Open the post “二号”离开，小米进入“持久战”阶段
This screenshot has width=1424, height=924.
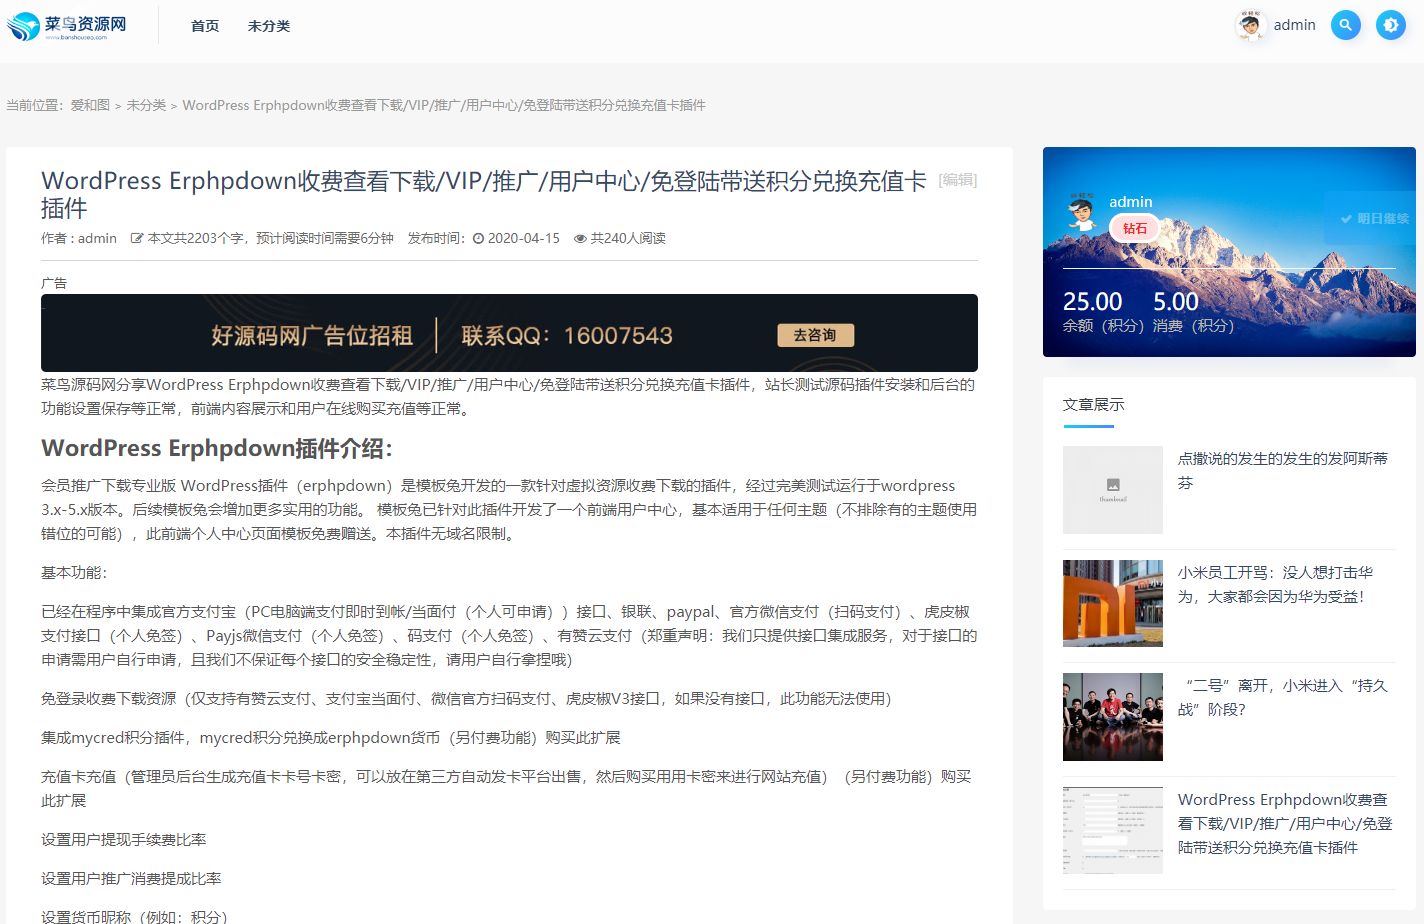tap(1283, 697)
